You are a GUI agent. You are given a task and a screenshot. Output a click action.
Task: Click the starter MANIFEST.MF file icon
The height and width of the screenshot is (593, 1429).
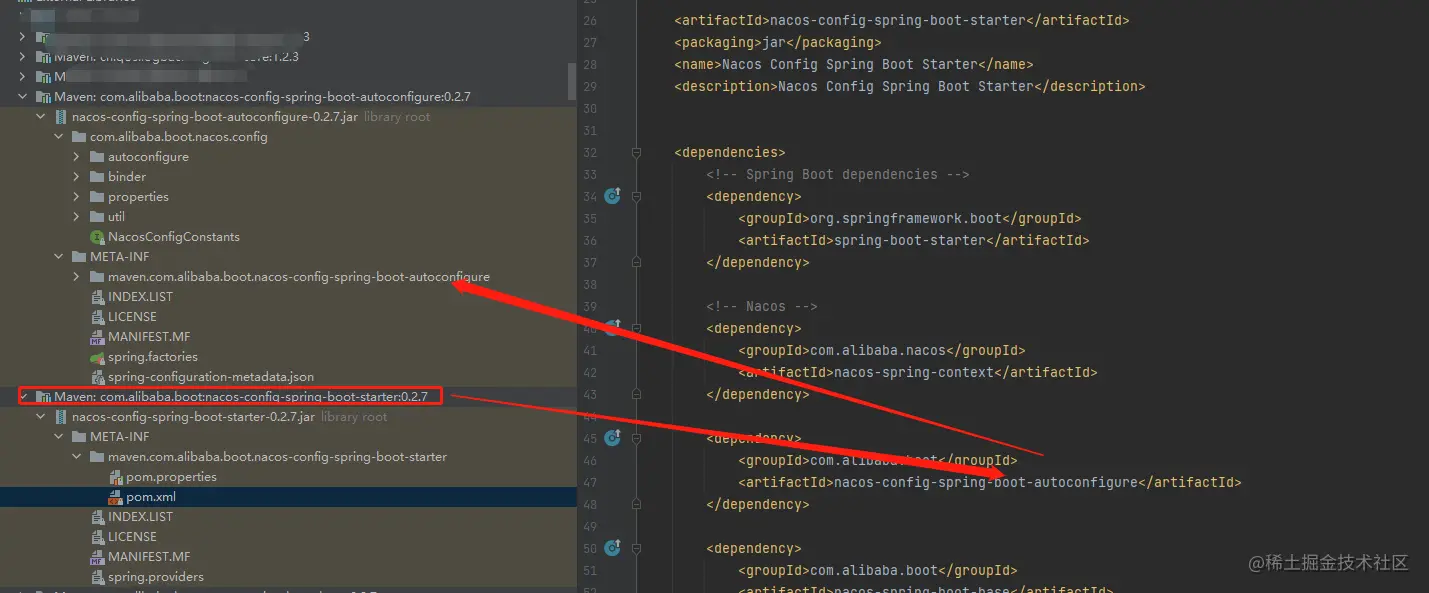[97, 557]
